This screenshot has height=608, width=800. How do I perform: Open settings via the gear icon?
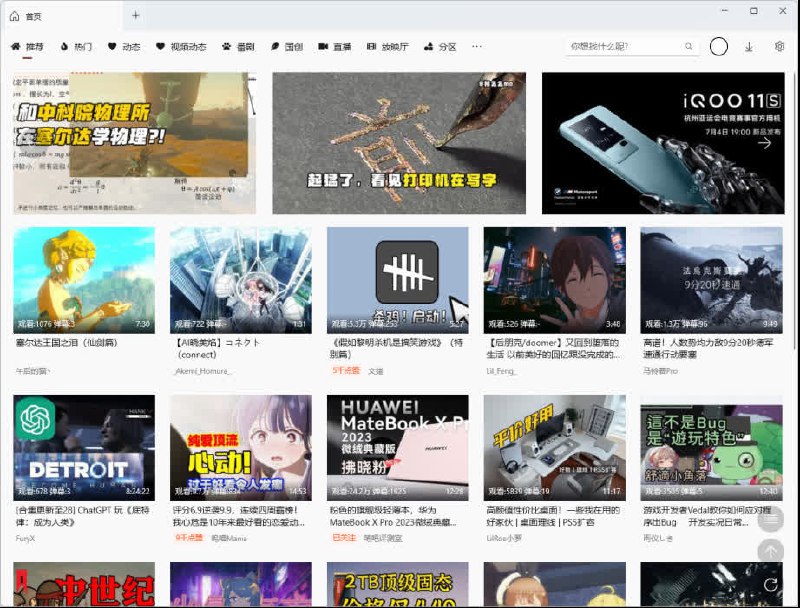[x=780, y=47]
